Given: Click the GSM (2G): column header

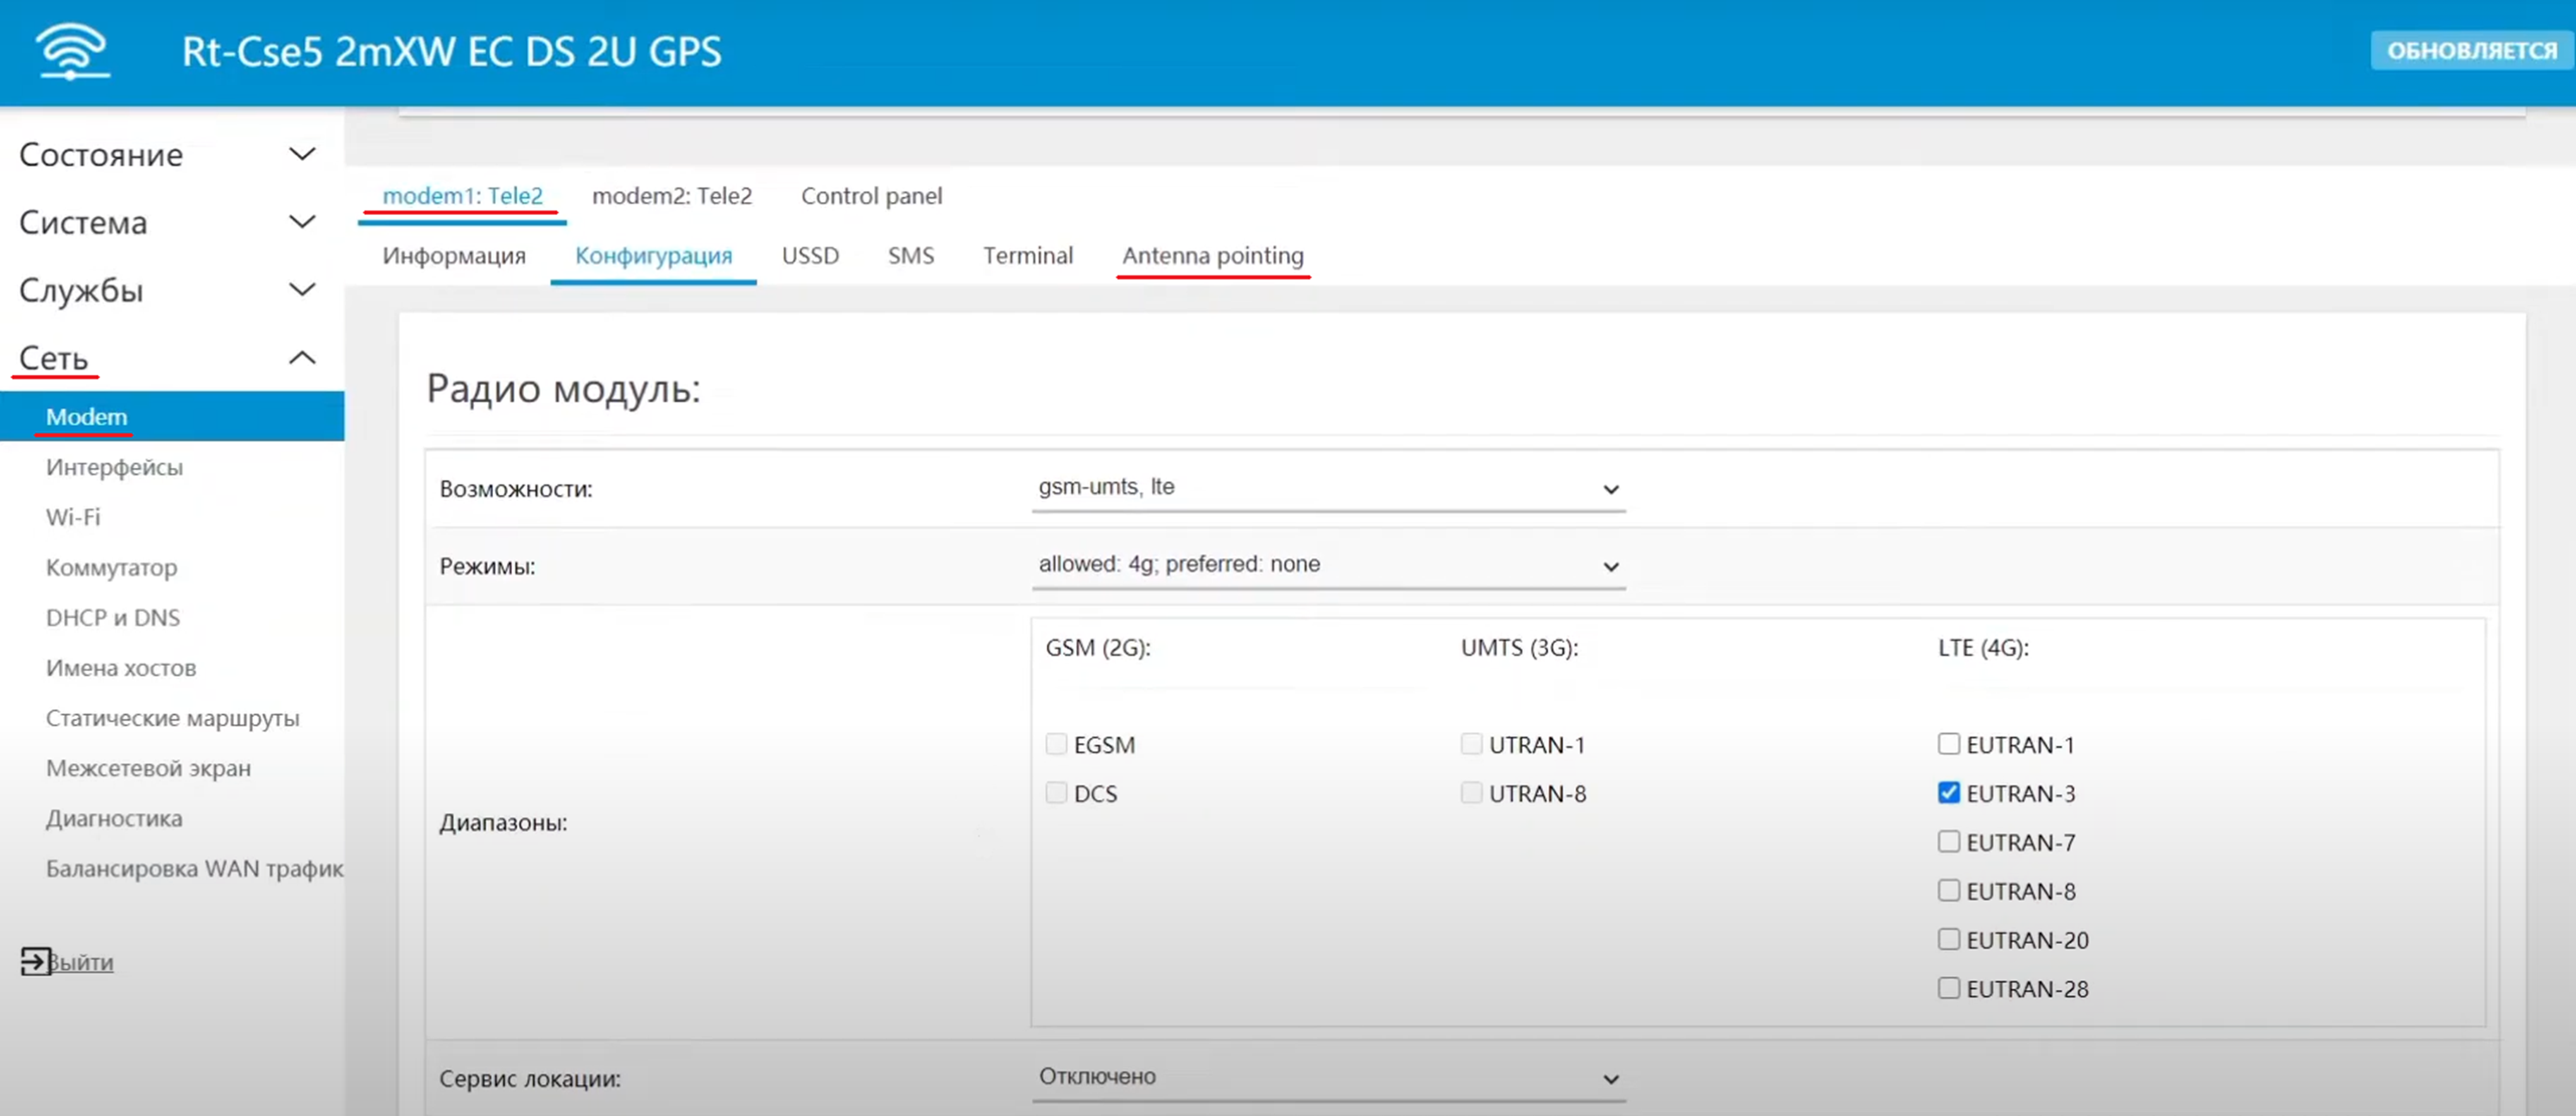Looking at the screenshot, I should 1098,647.
